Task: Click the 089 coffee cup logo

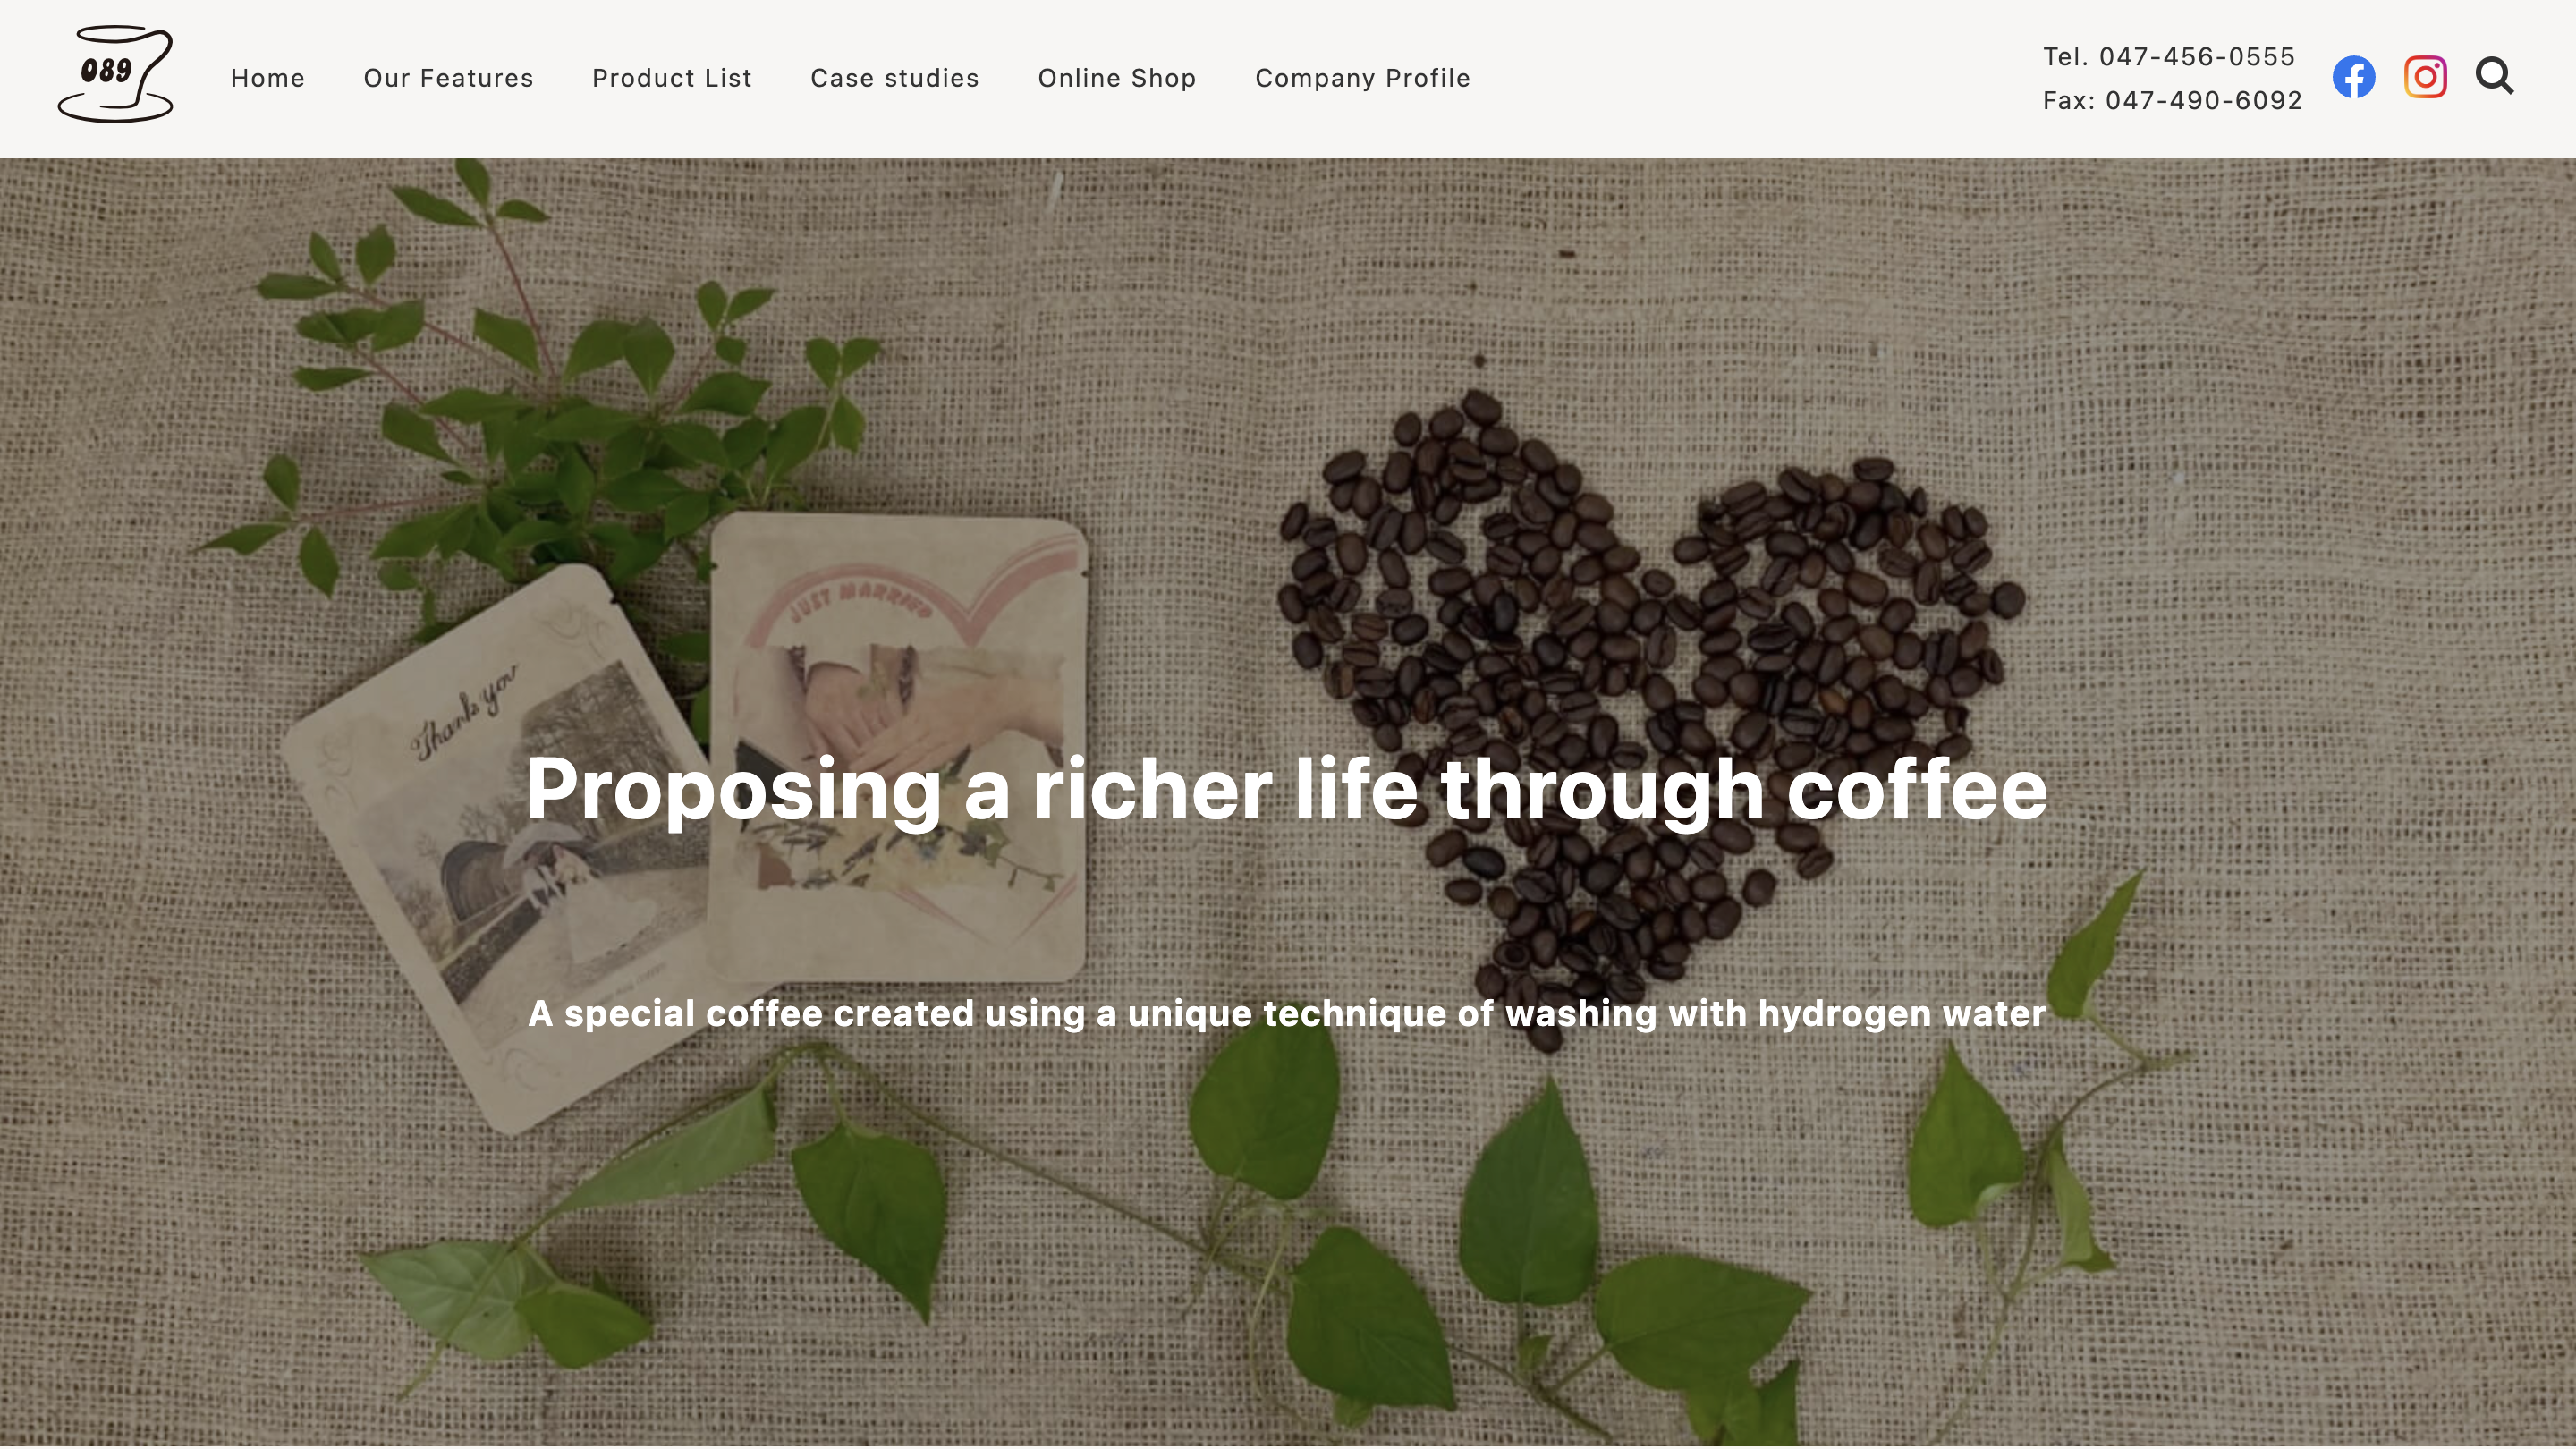Action: [x=115, y=74]
